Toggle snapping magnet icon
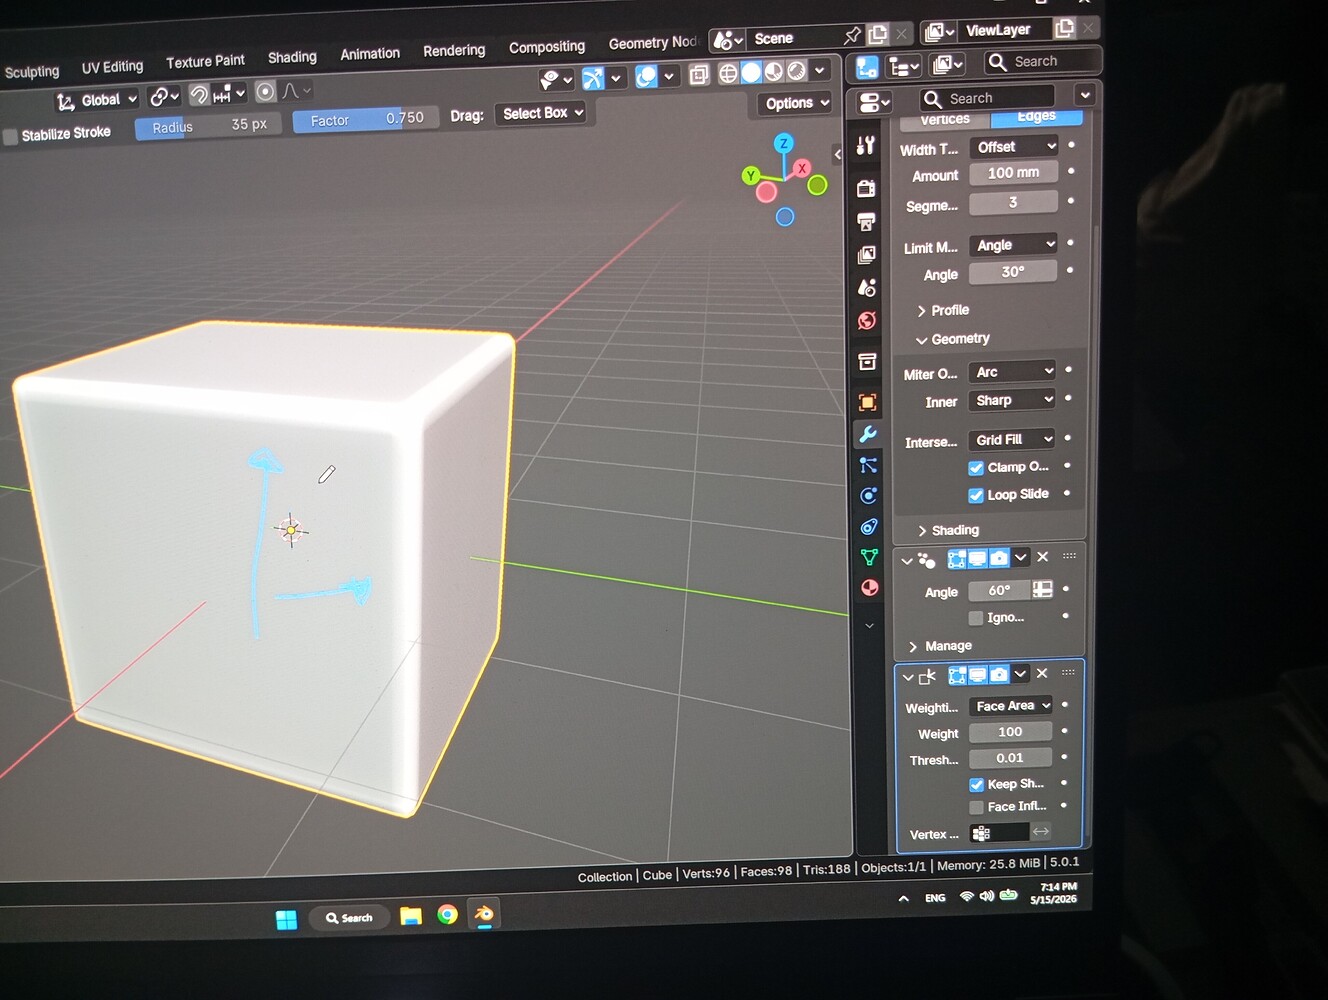This screenshot has width=1328, height=1000. coord(199,95)
